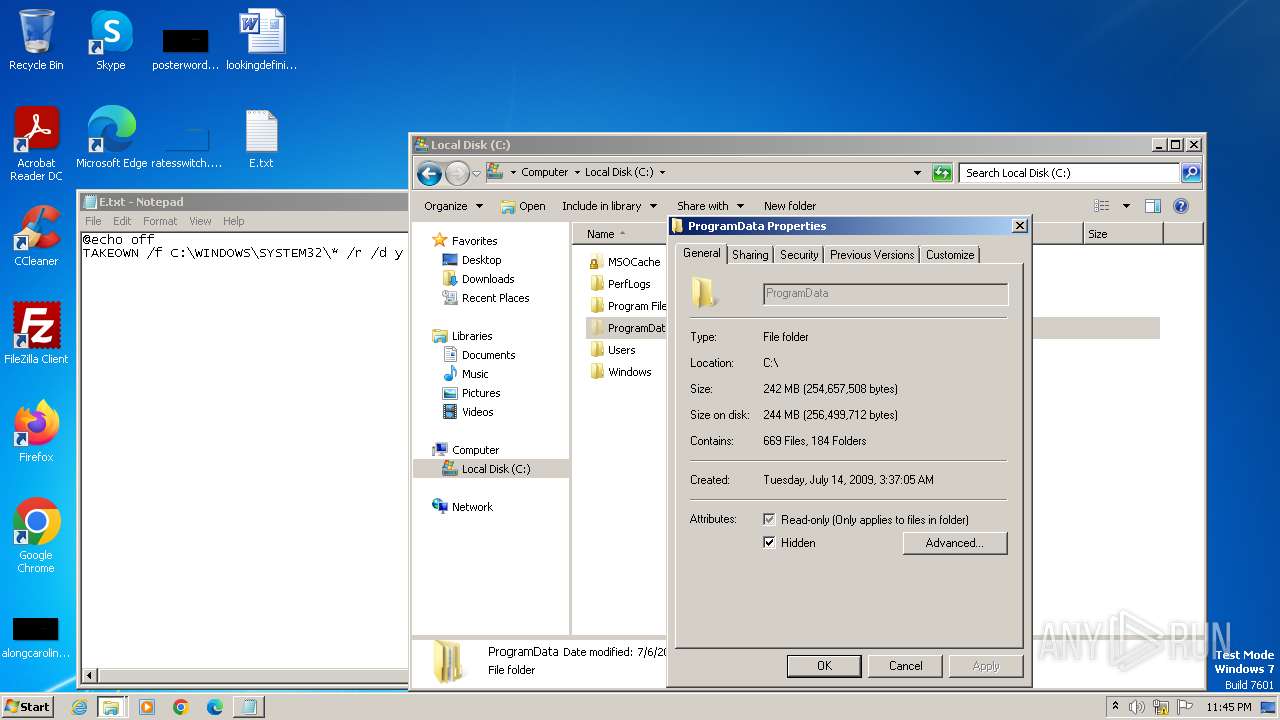Open the Notepad File menu
This screenshot has height=720, width=1280.
click(93, 221)
